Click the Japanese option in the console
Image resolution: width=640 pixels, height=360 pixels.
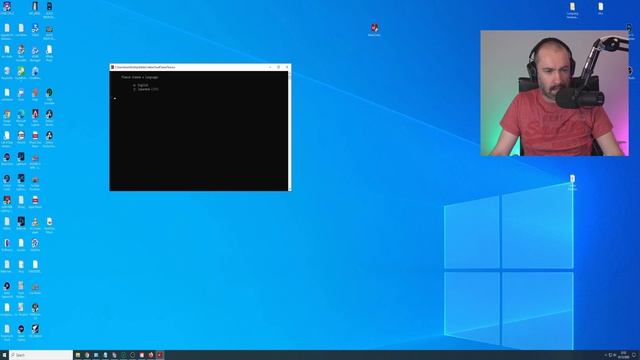[x=147, y=89]
